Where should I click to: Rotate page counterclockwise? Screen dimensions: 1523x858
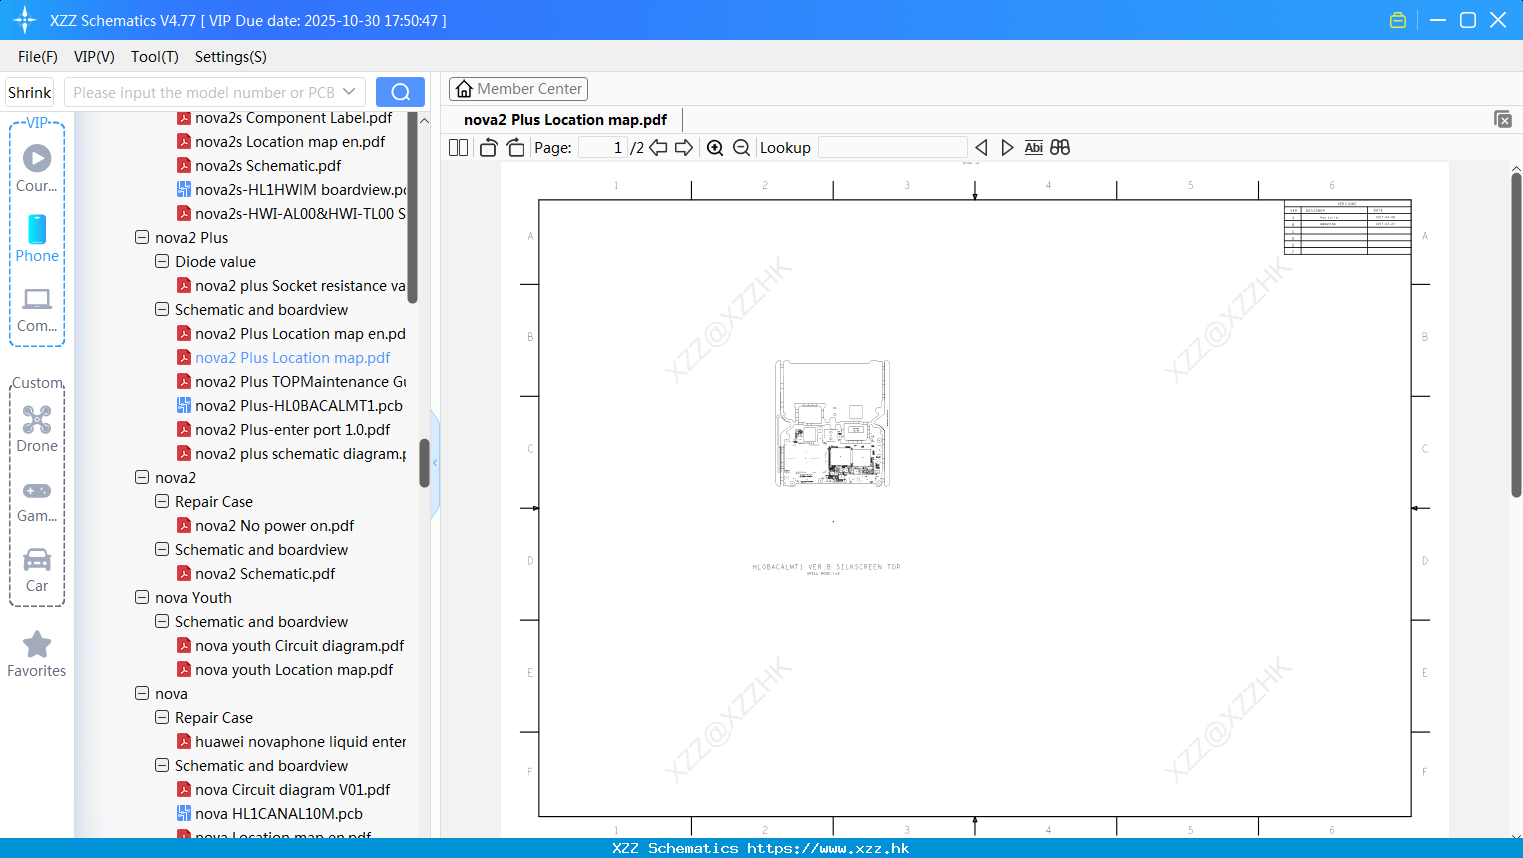[x=488, y=147]
